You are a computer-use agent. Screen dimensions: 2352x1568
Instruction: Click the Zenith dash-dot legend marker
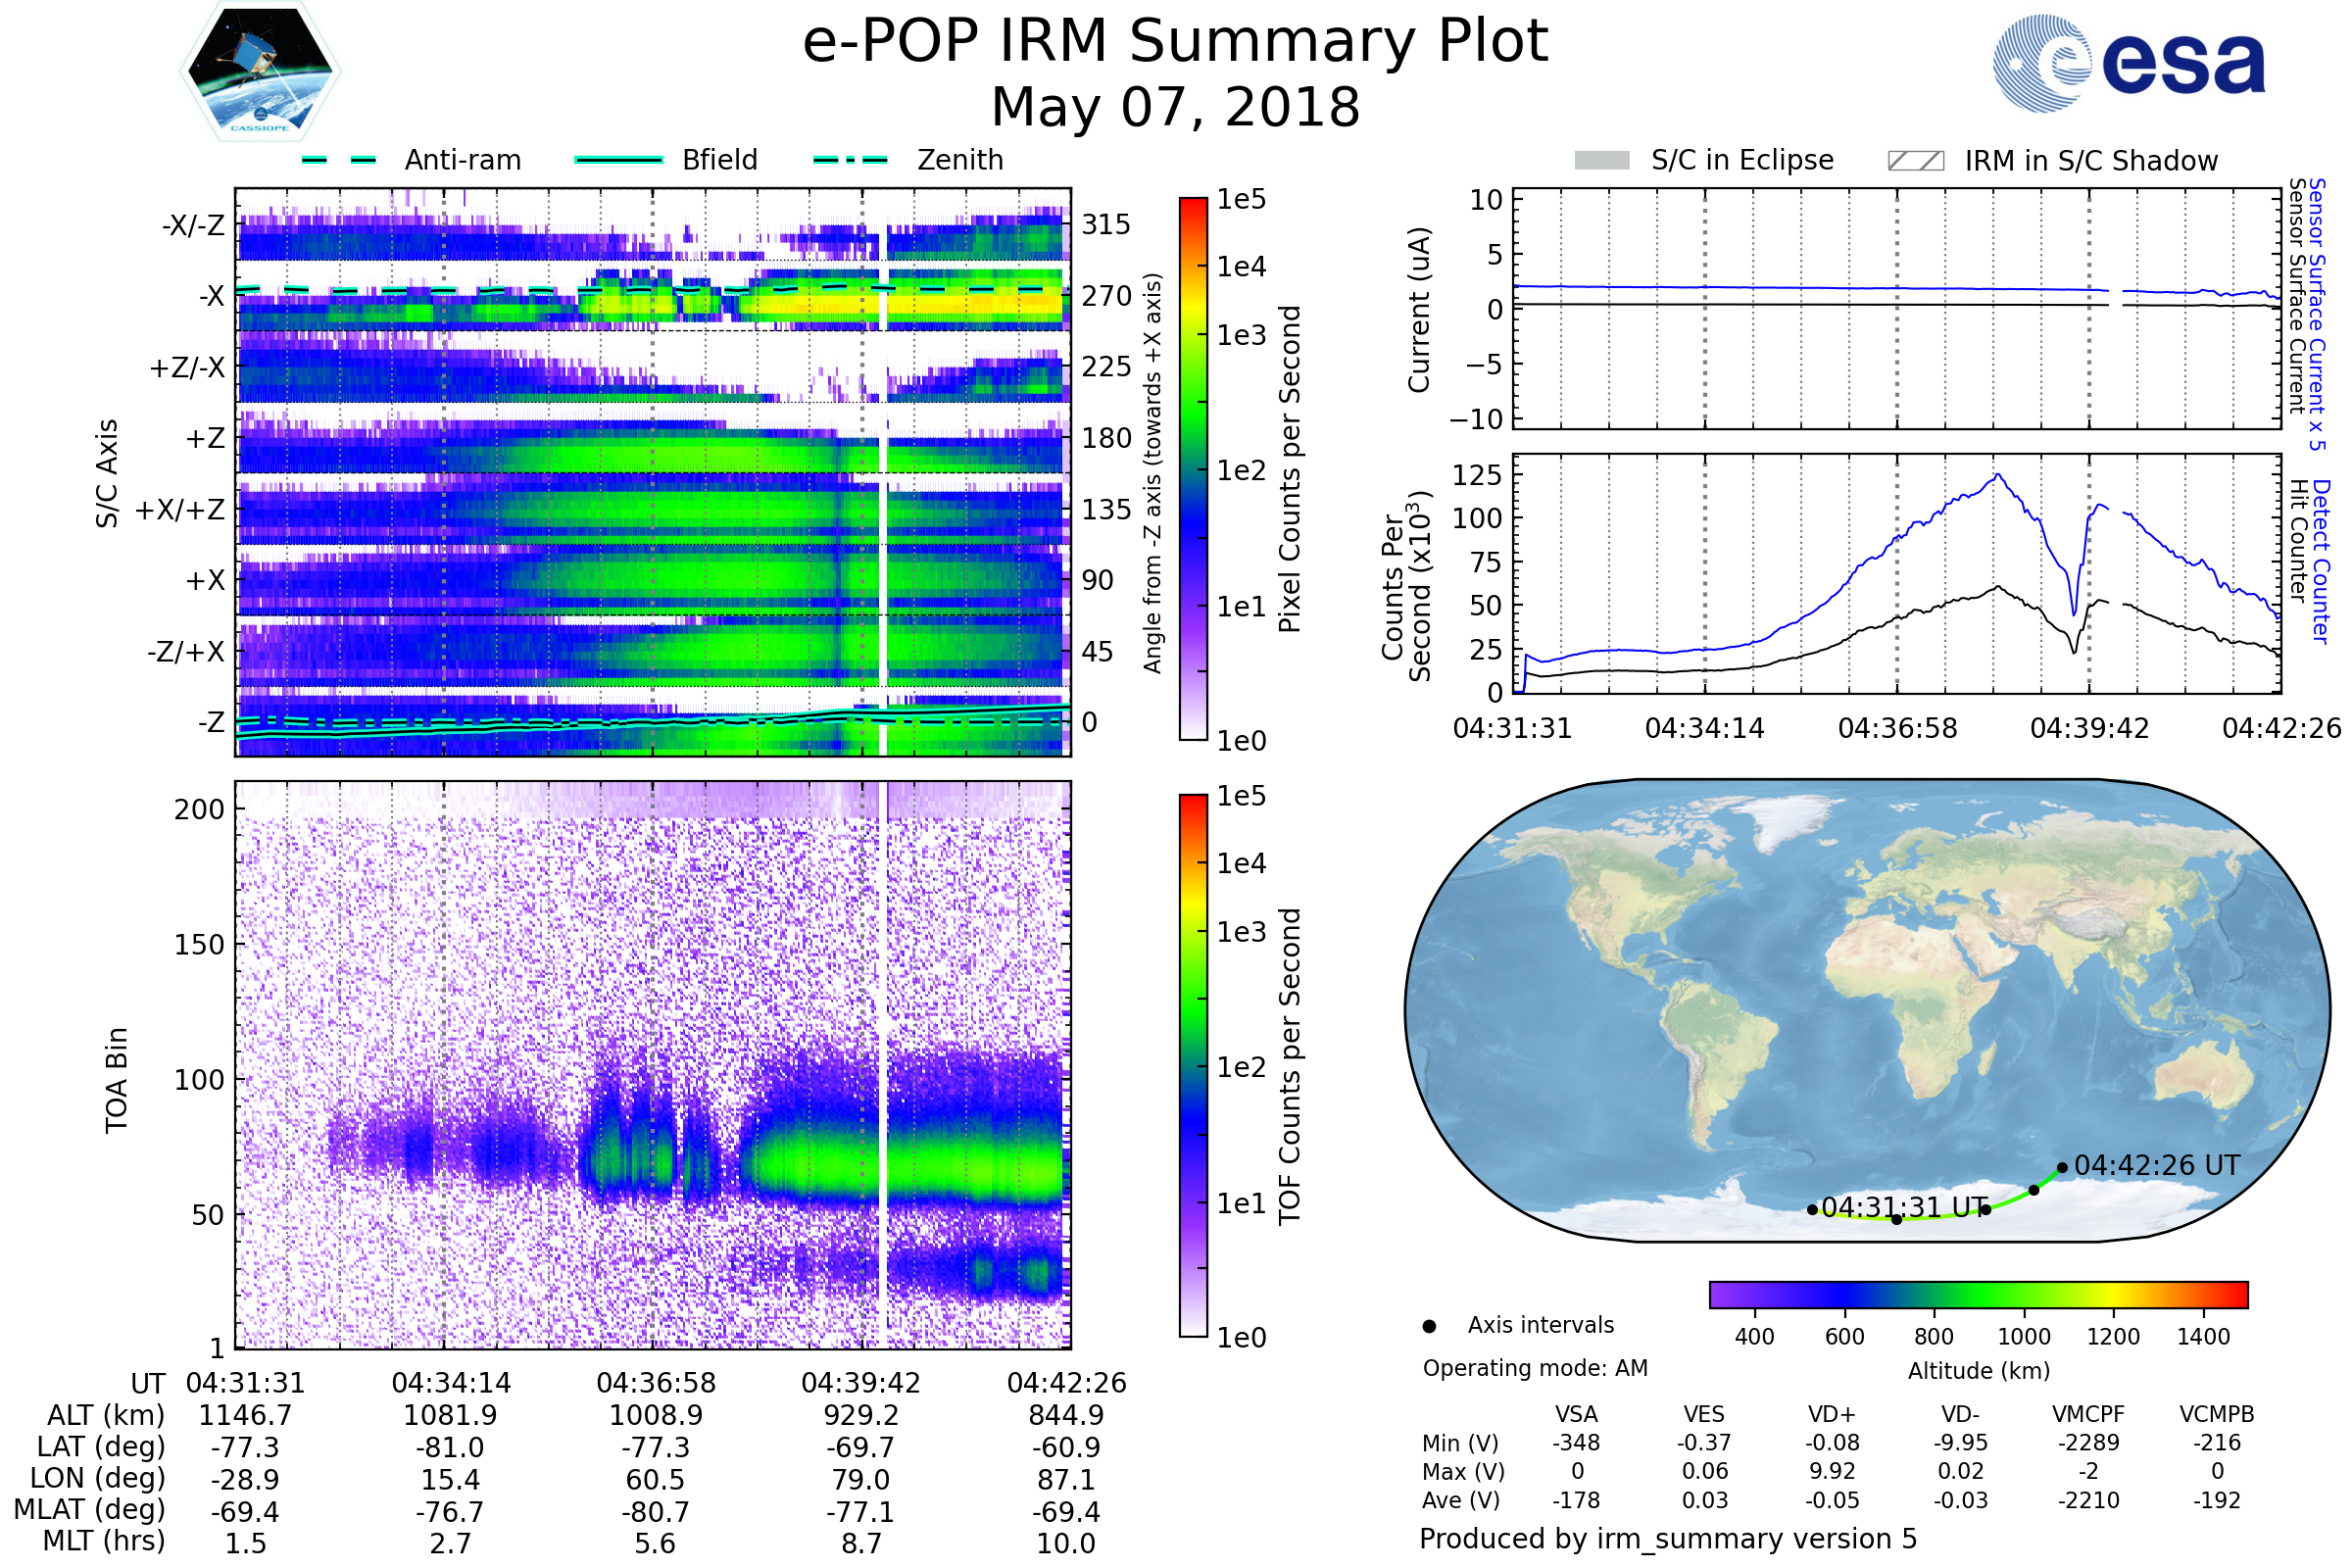850,160
